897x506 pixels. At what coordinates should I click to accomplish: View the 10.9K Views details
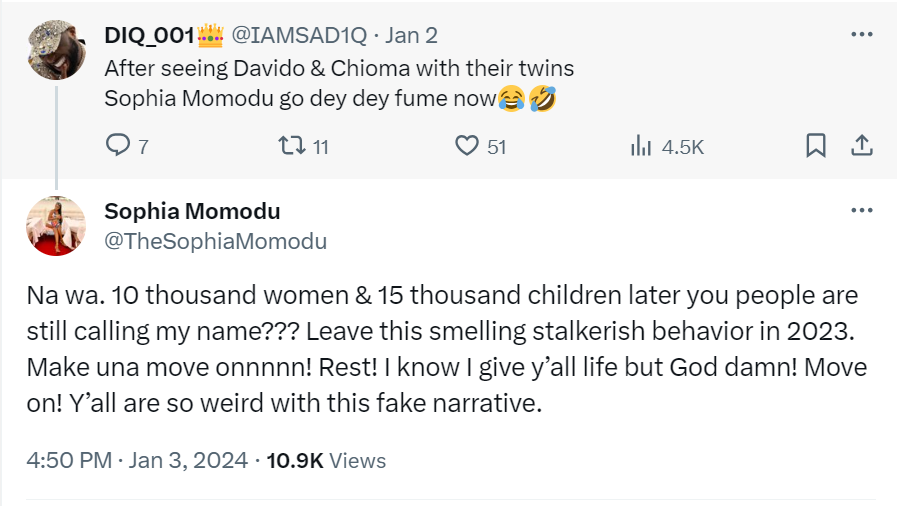pos(328,461)
